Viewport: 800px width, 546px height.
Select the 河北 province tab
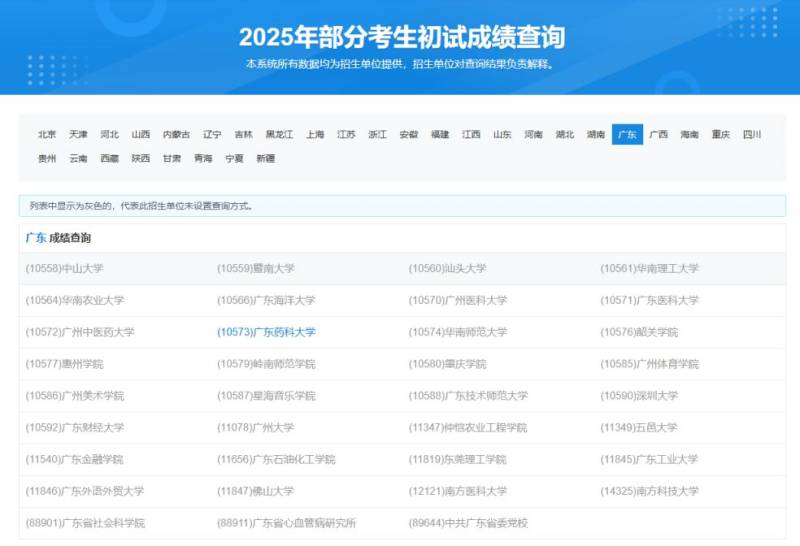coord(109,134)
